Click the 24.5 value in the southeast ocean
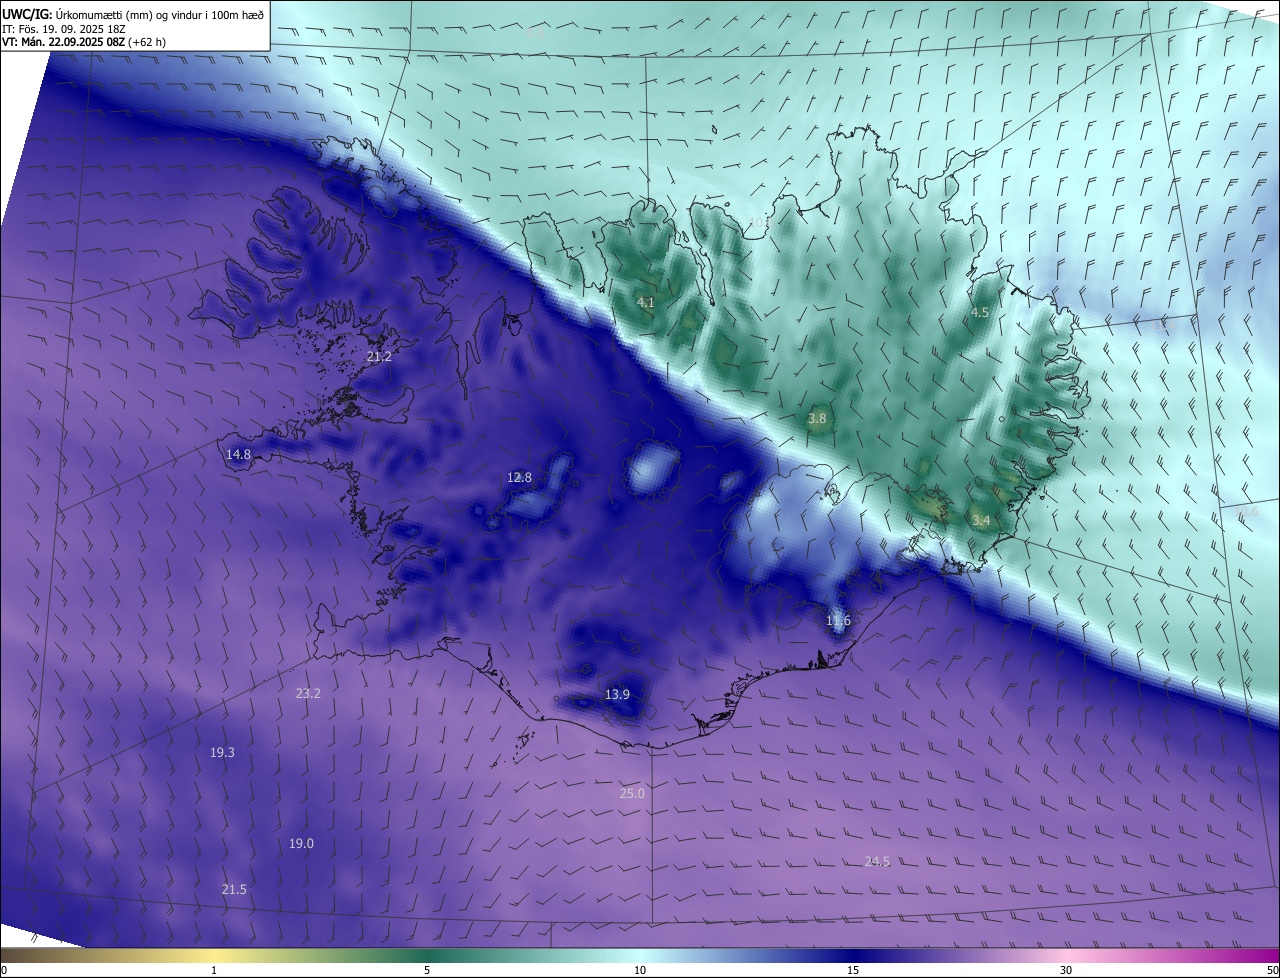 click(x=877, y=862)
